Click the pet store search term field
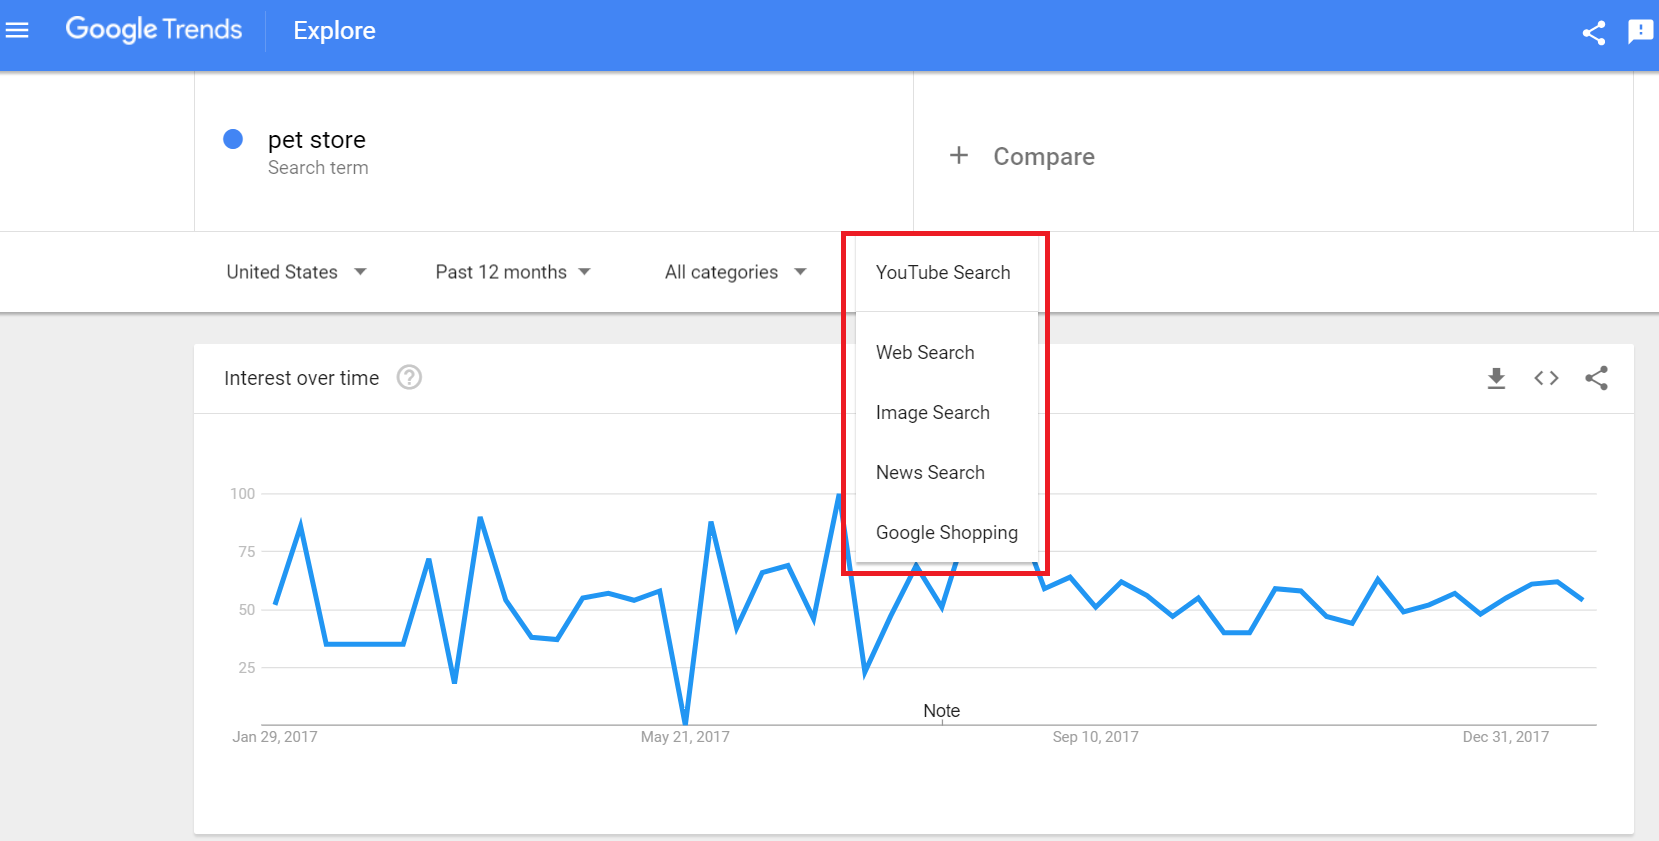1659x841 pixels. point(316,139)
